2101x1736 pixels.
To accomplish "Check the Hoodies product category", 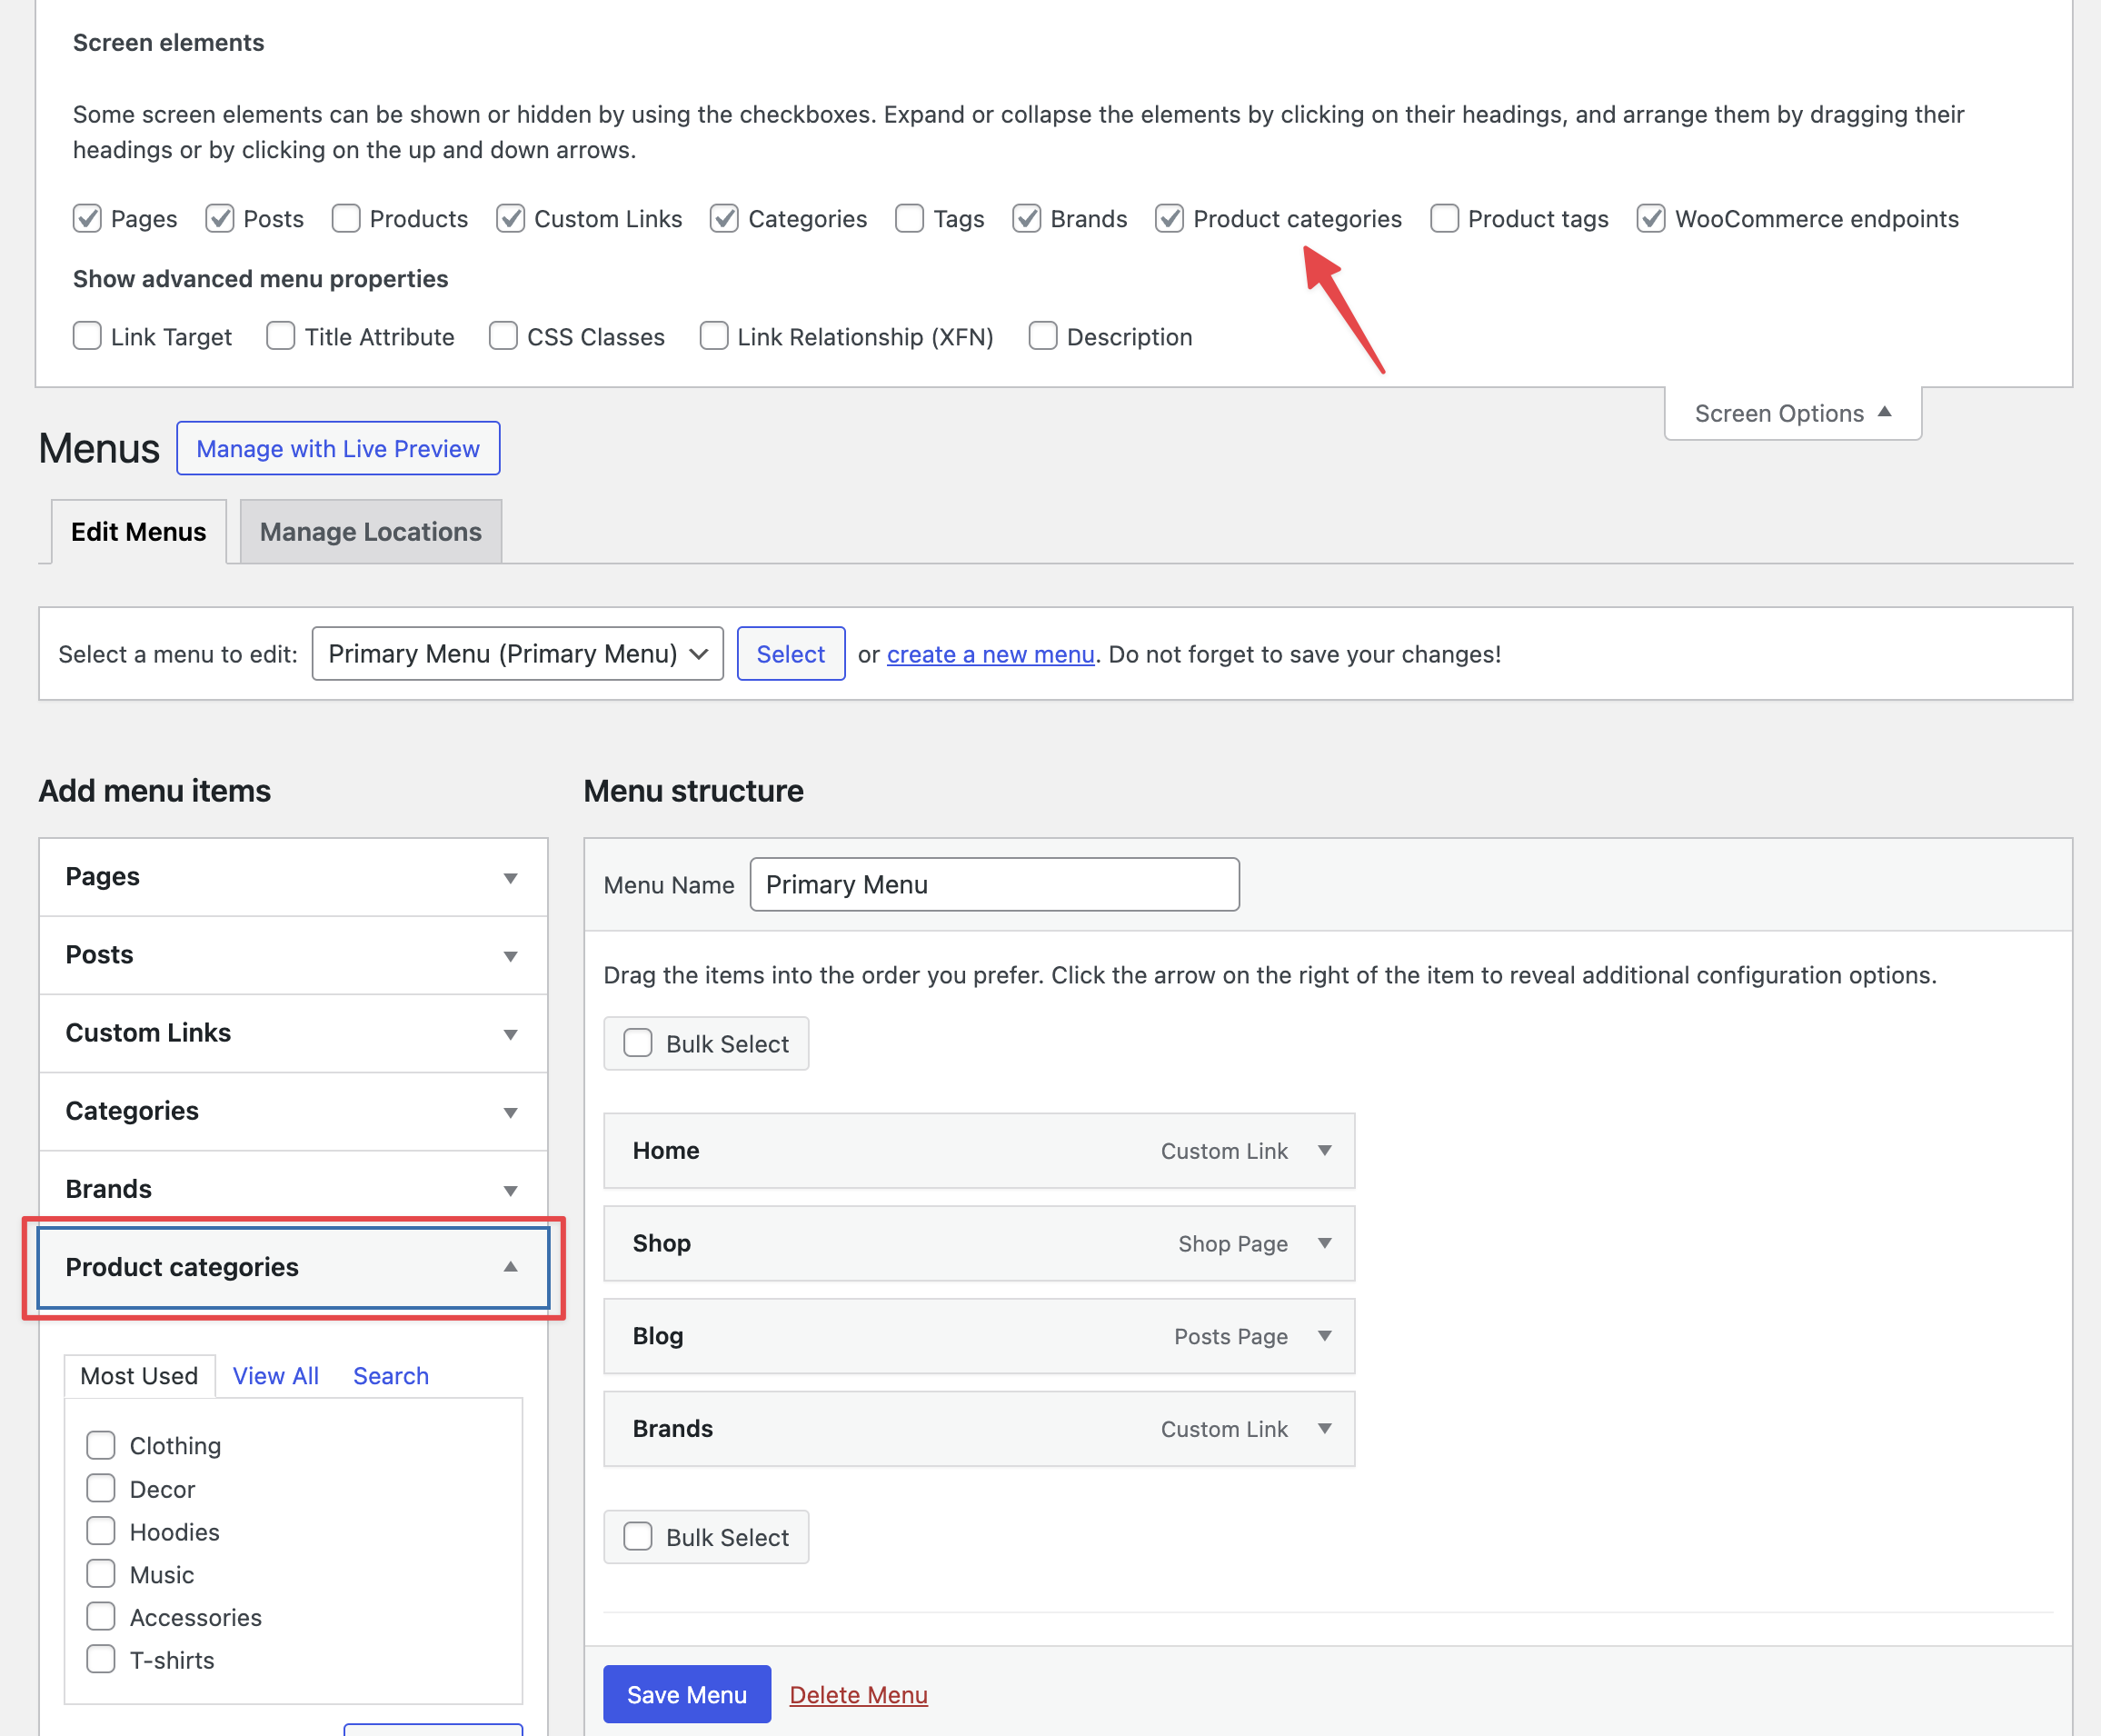I will click(x=100, y=1530).
